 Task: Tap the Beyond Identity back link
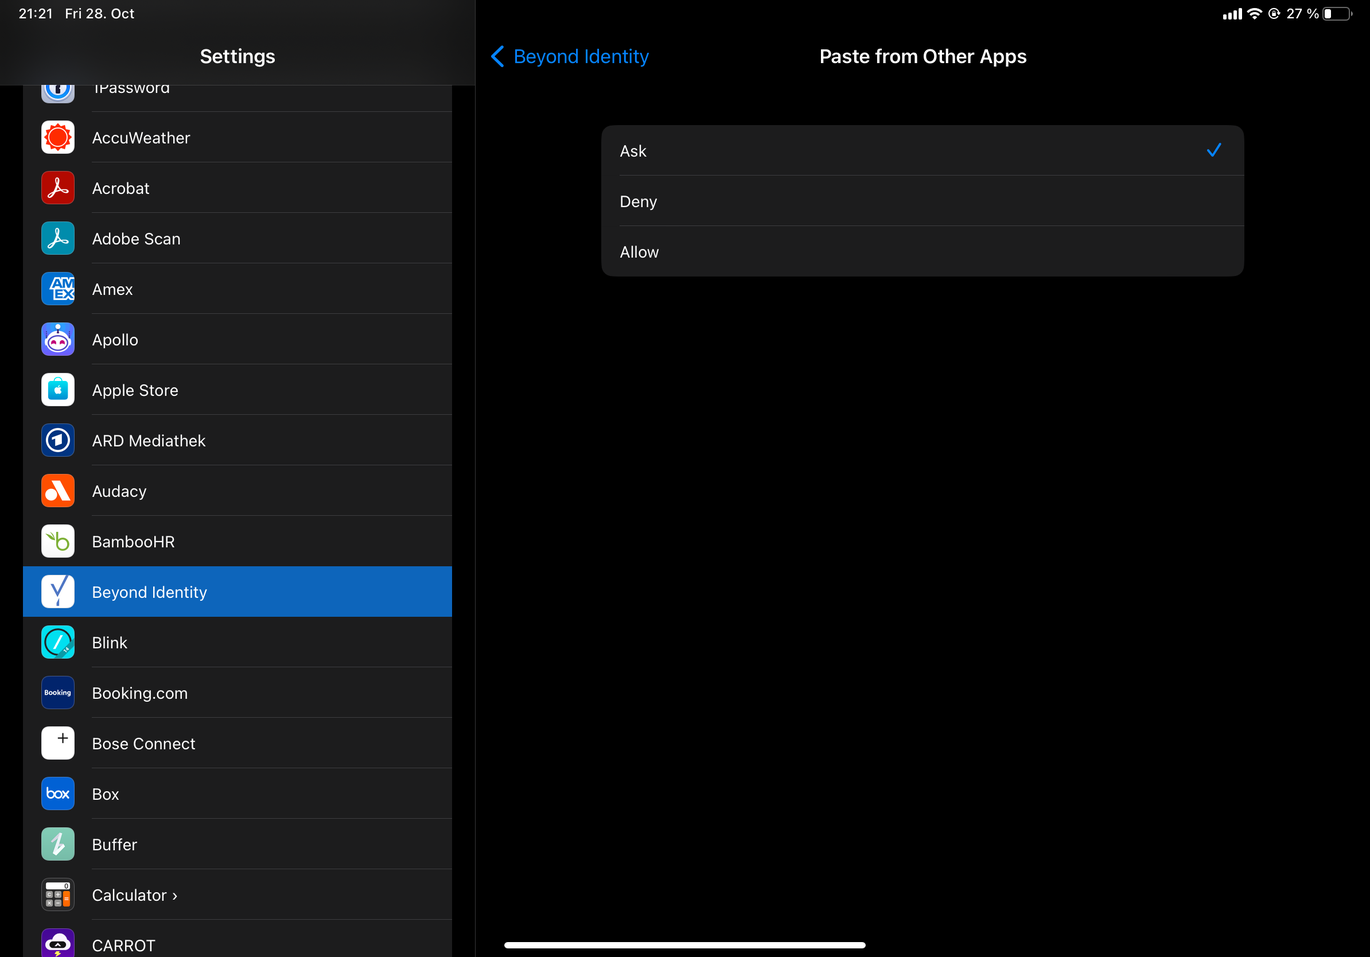click(x=581, y=57)
